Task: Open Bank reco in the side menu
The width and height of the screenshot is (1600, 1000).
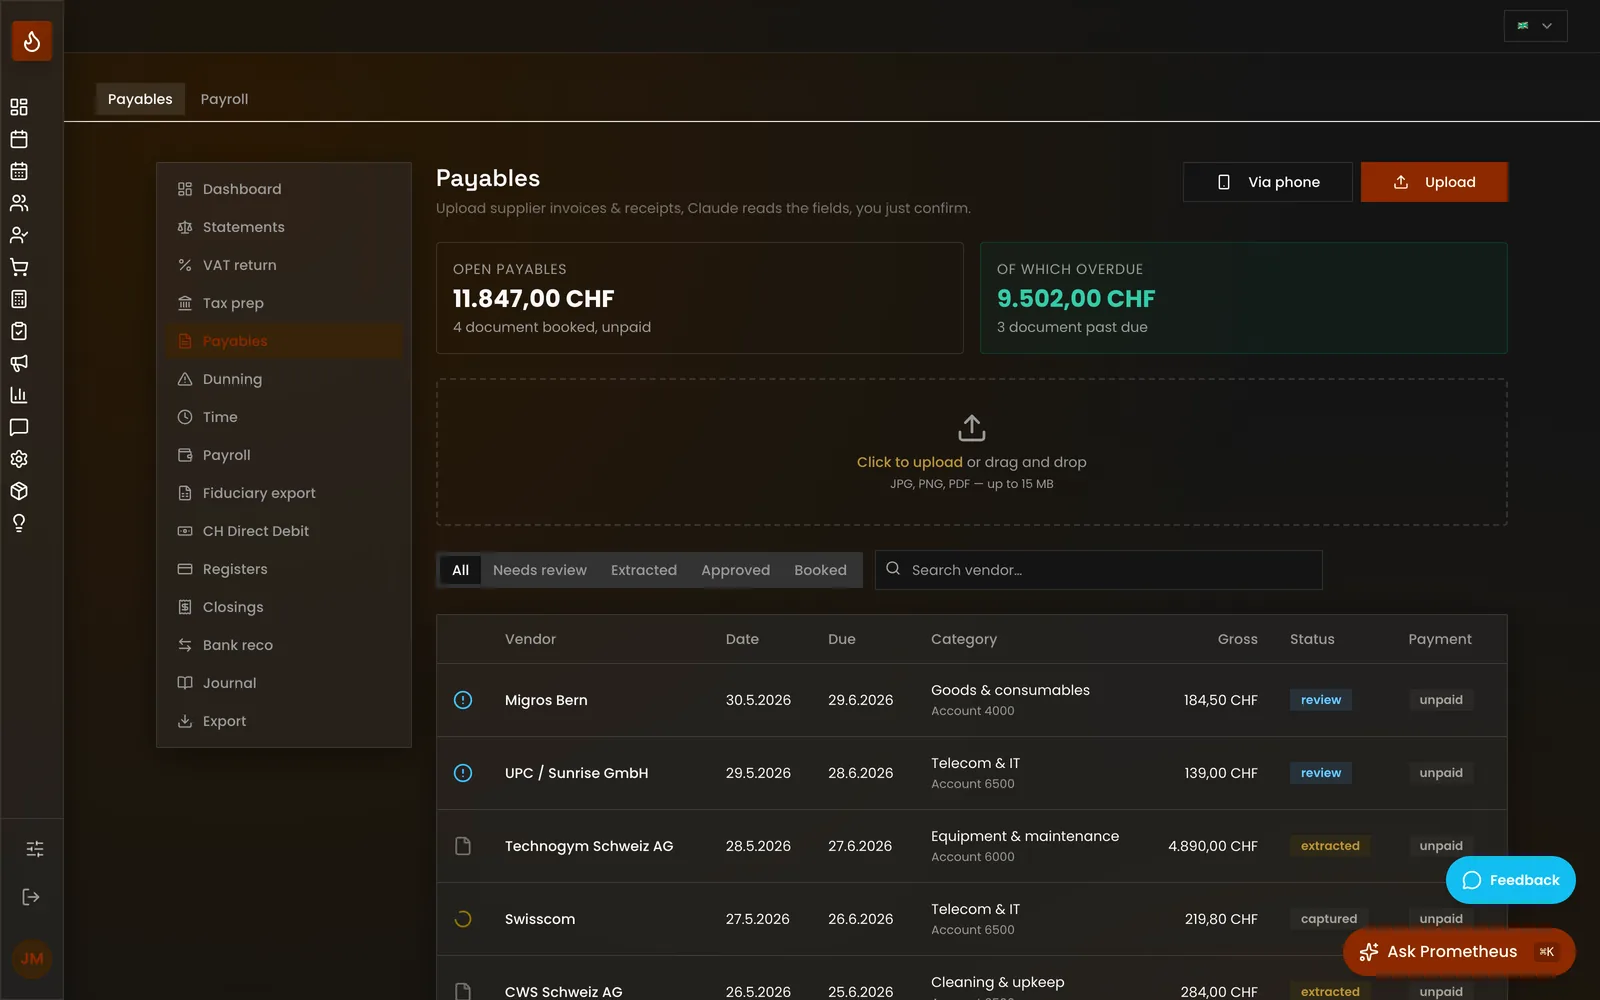Action: point(284,645)
